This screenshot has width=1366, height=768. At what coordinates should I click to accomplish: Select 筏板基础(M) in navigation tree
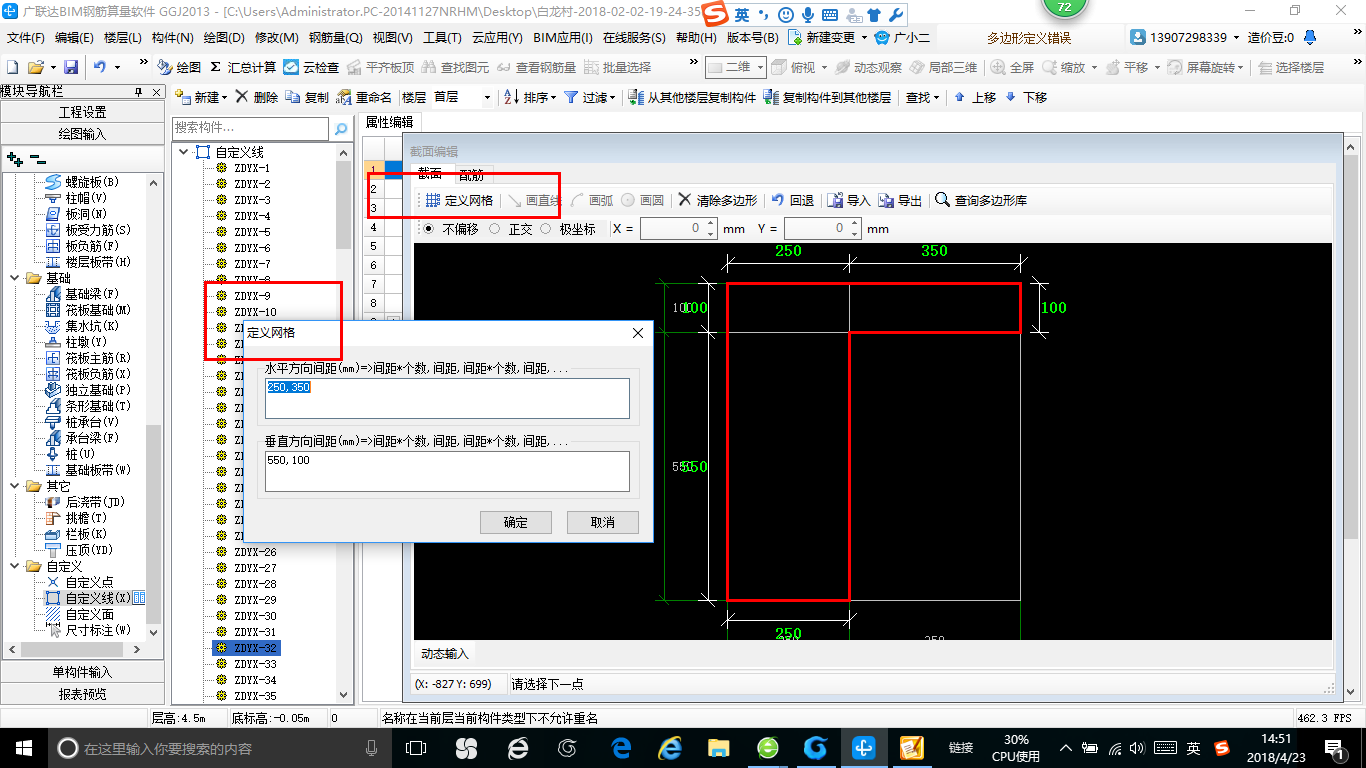coord(98,310)
